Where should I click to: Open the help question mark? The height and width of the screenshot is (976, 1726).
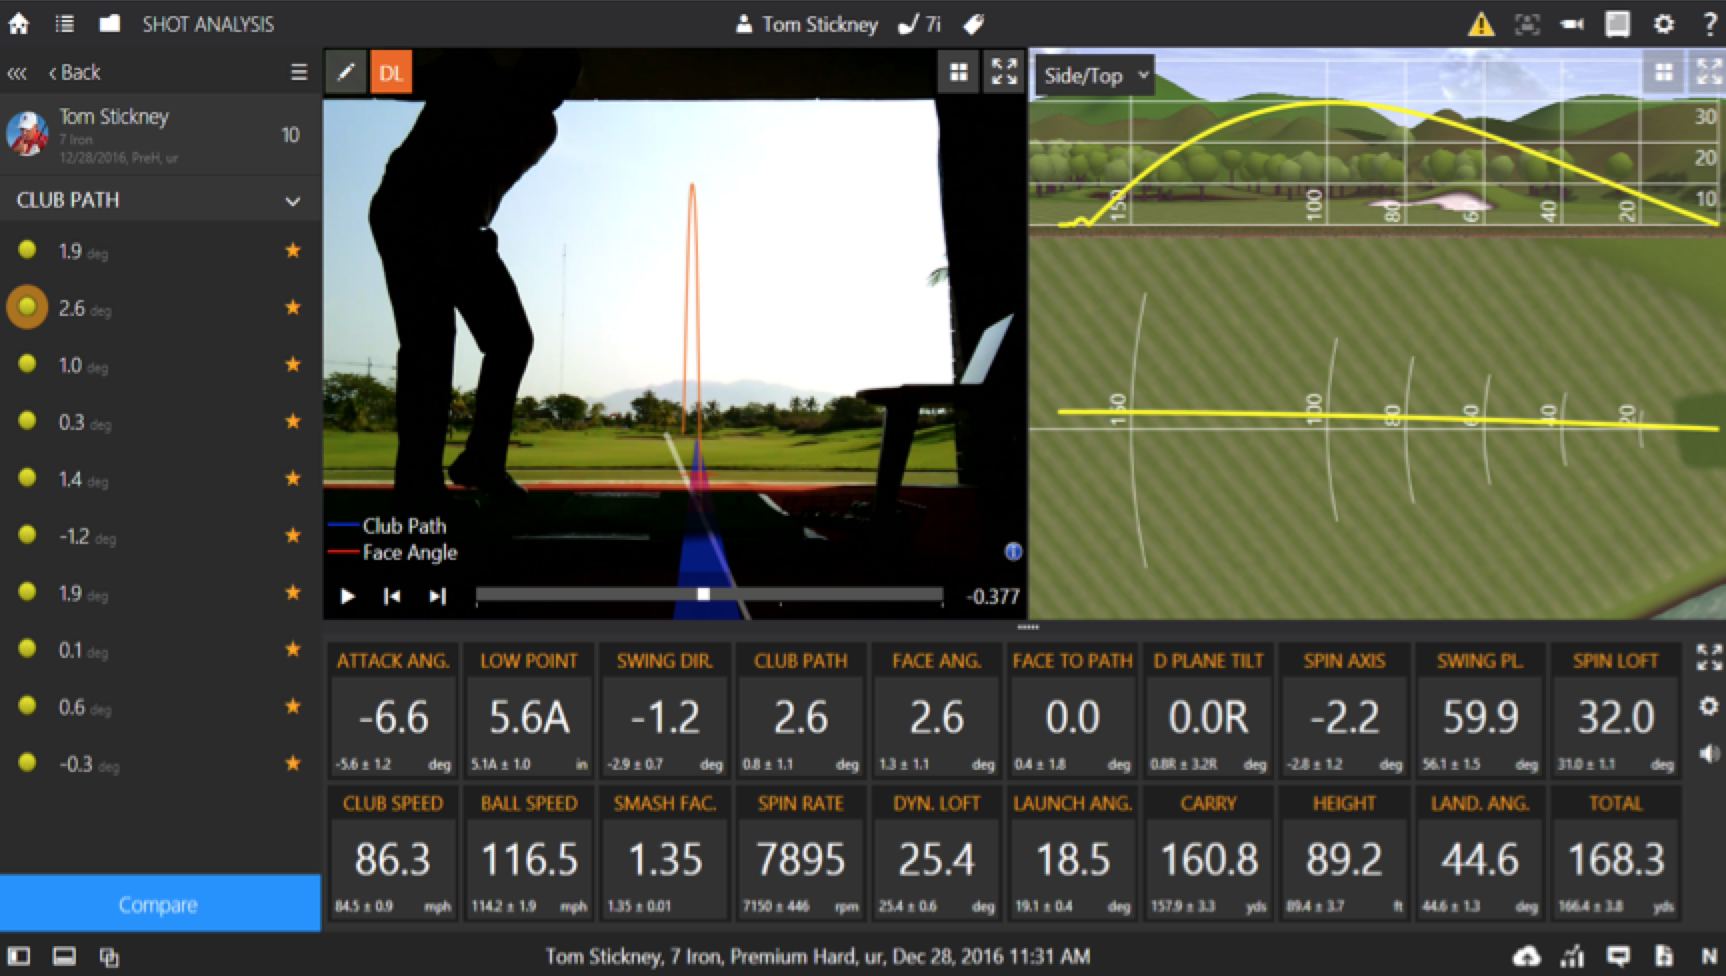tap(1710, 24)
